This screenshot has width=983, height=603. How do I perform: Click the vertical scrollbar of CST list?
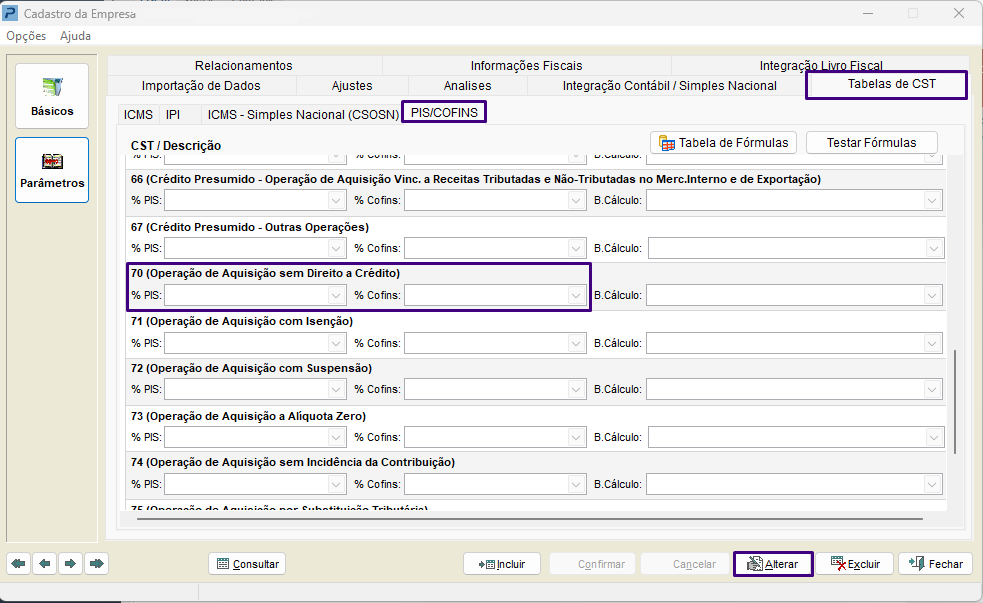(955, 401)
